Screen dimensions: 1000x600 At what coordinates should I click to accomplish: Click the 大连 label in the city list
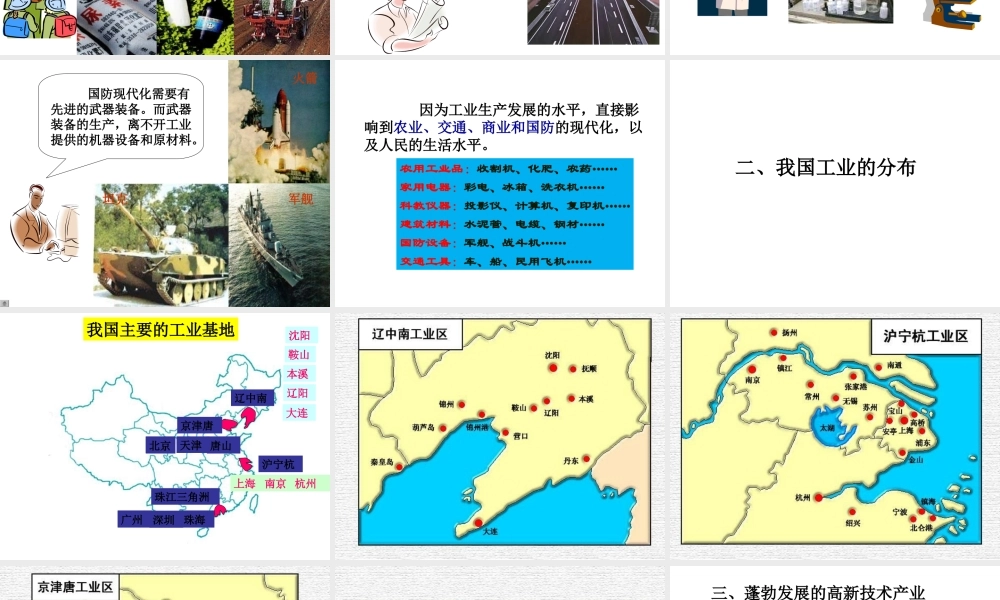[x=297, y=413]
